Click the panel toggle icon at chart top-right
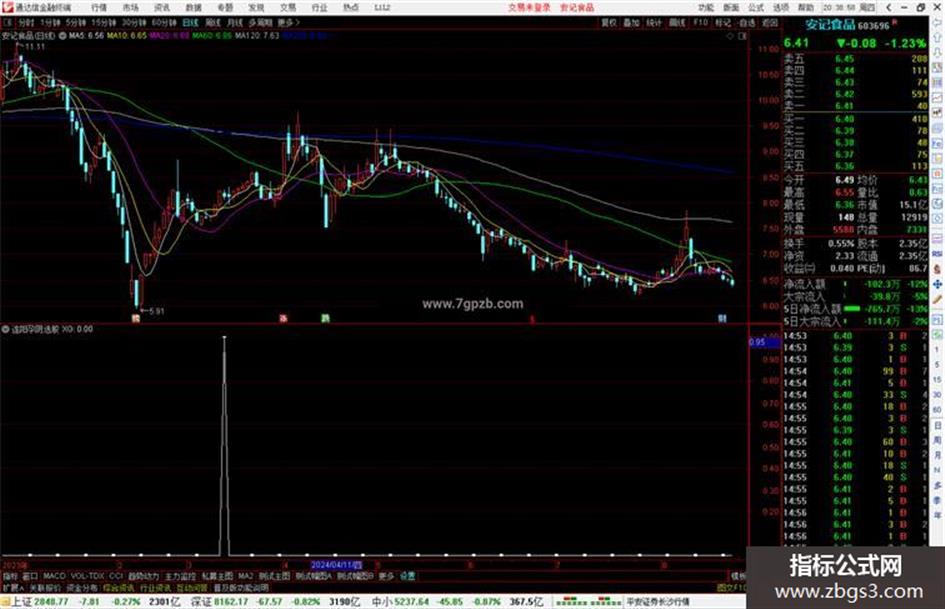This screenshot has height=609, width=945. [742, 37]
